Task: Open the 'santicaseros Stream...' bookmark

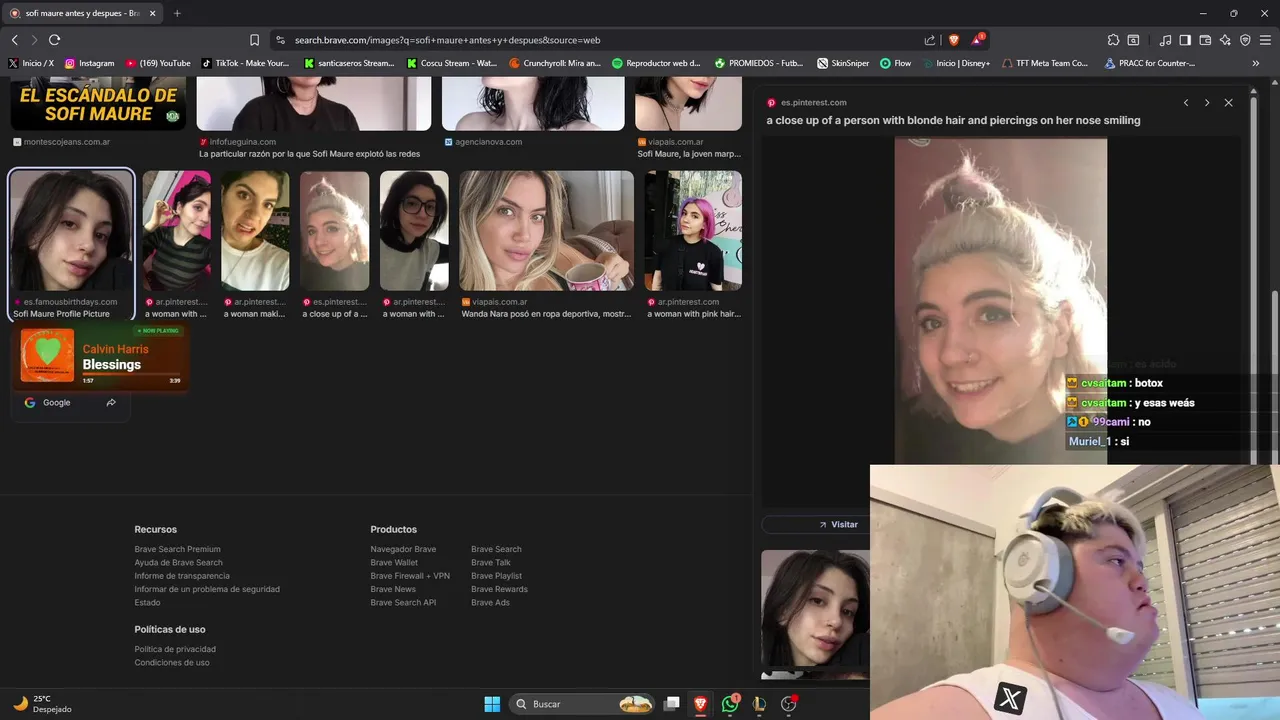Action: click(350, 63)
